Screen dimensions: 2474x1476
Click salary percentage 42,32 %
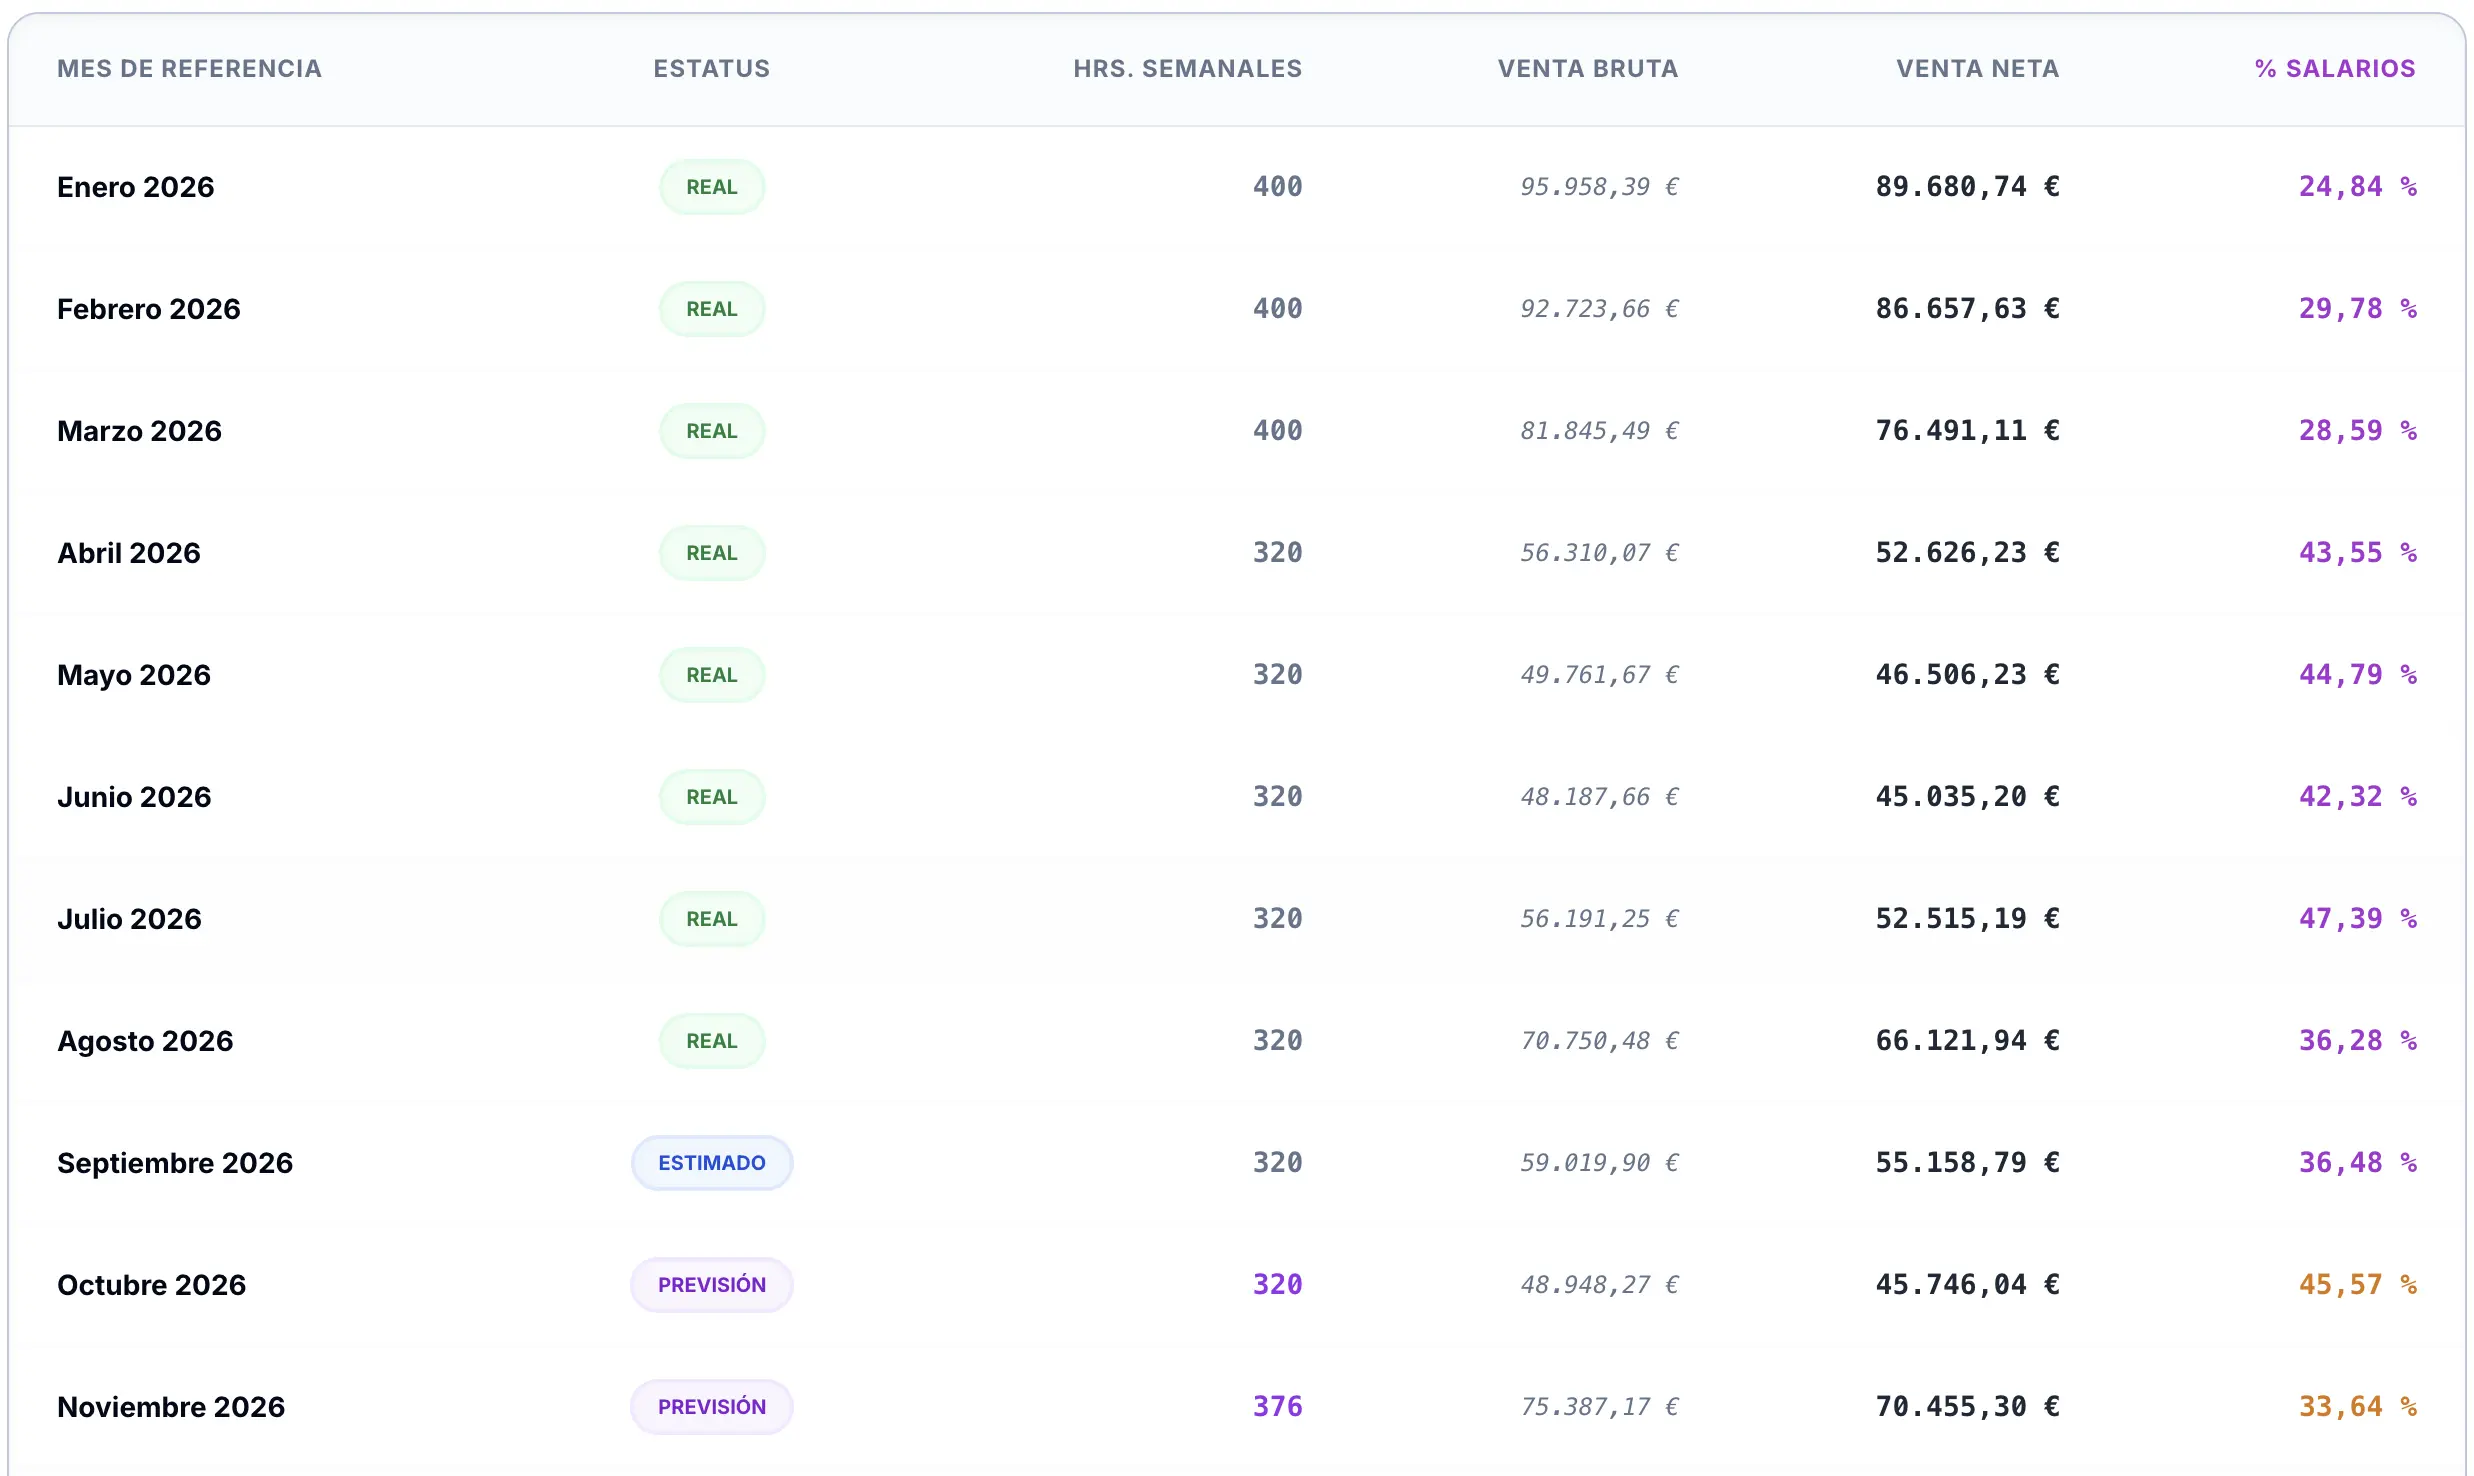tap(2357, 797)
